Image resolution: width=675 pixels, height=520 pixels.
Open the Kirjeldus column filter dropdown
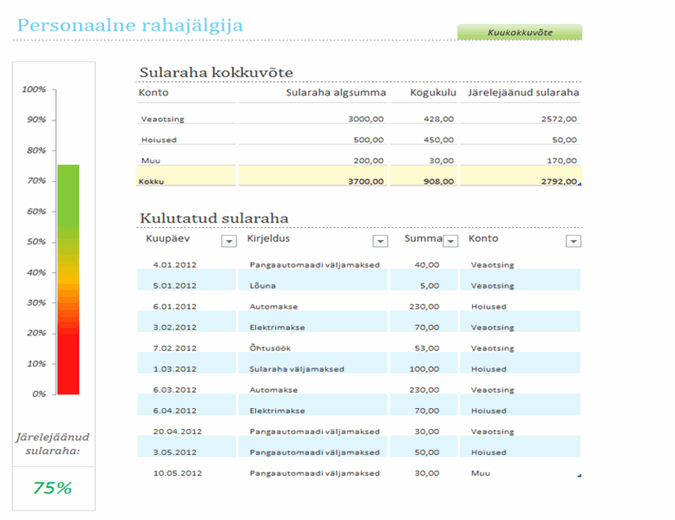(380, 241)
